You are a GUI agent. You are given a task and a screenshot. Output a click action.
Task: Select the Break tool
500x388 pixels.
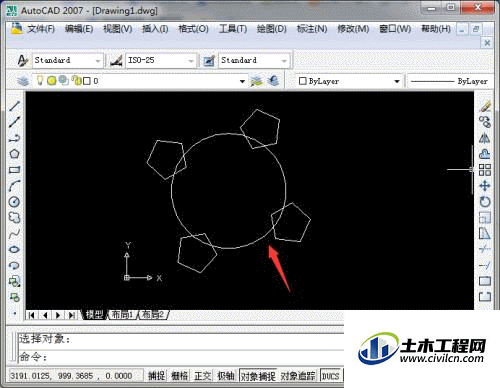(485, 297)
